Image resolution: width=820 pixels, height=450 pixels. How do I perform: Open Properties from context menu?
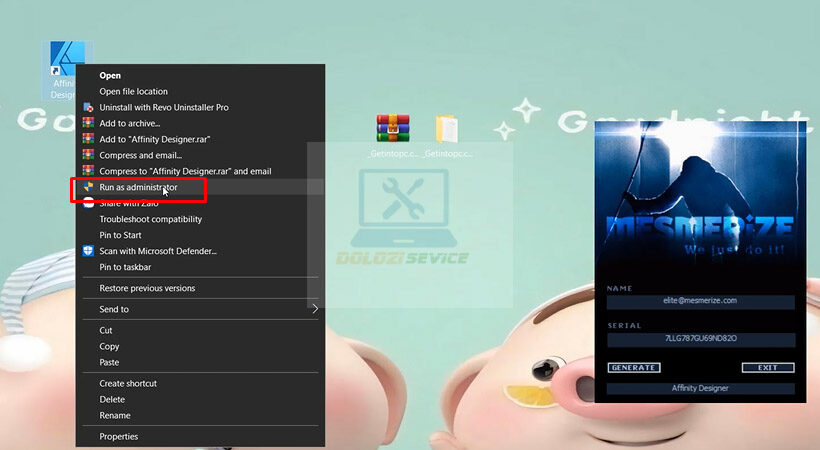(118, 436)
